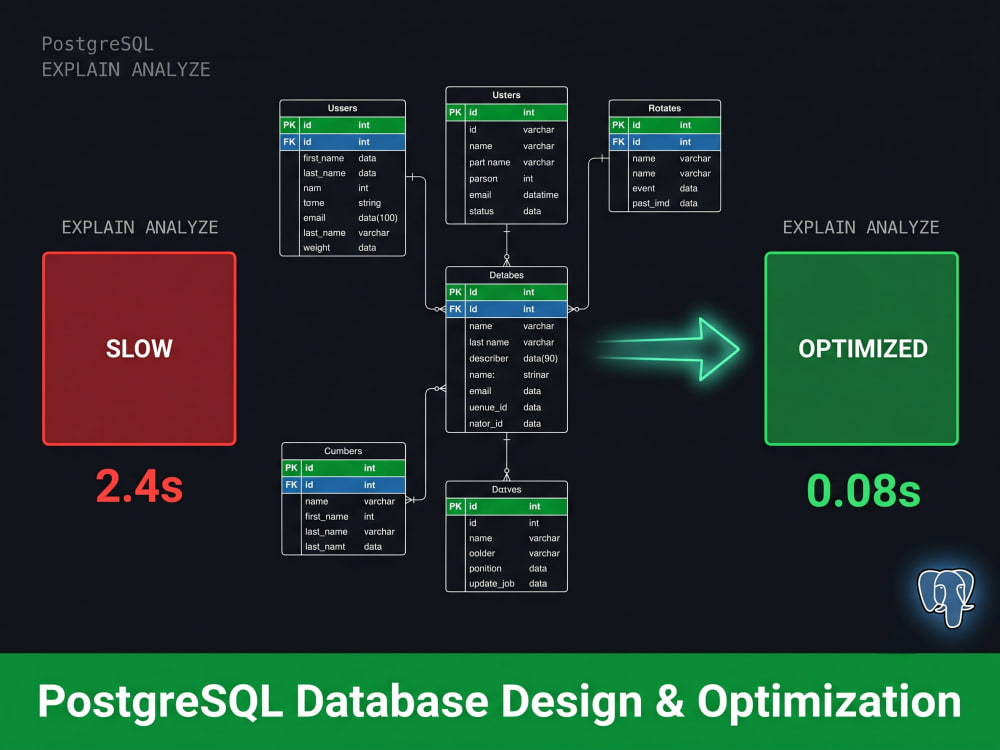
Task: Click the FK badge in the Ussers table
Action: pos(290,142)
